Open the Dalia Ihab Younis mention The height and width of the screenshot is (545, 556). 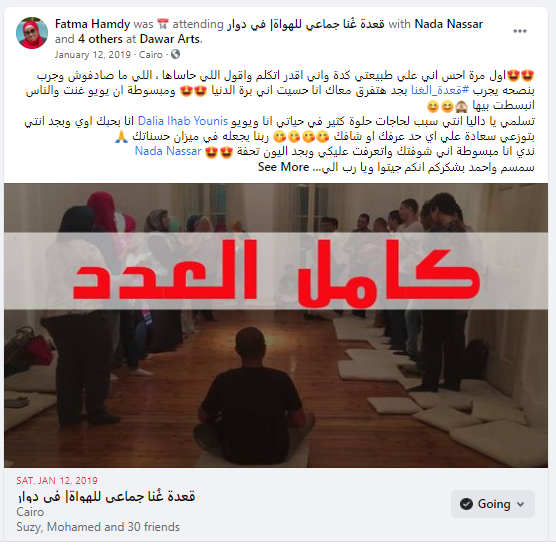click(x=183, y=121)
